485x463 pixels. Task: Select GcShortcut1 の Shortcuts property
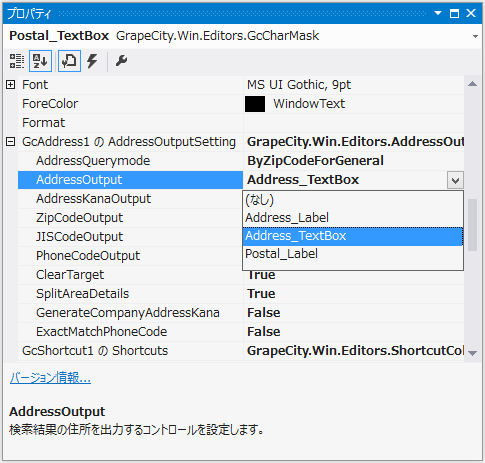130,351
